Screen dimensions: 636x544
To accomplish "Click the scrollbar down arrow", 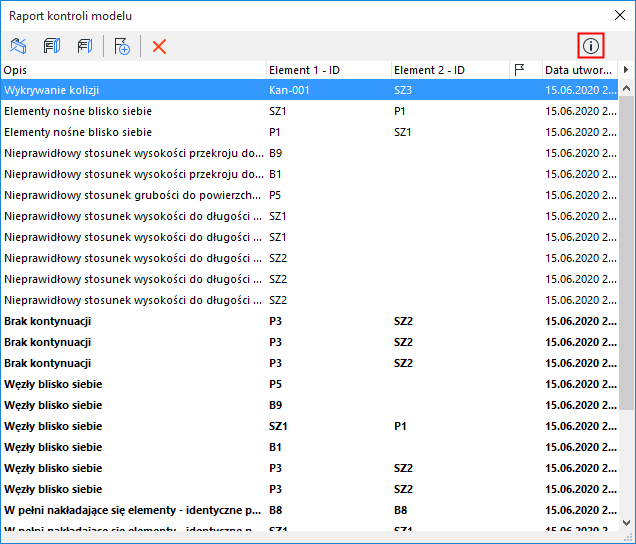I will tap(626, 523).
